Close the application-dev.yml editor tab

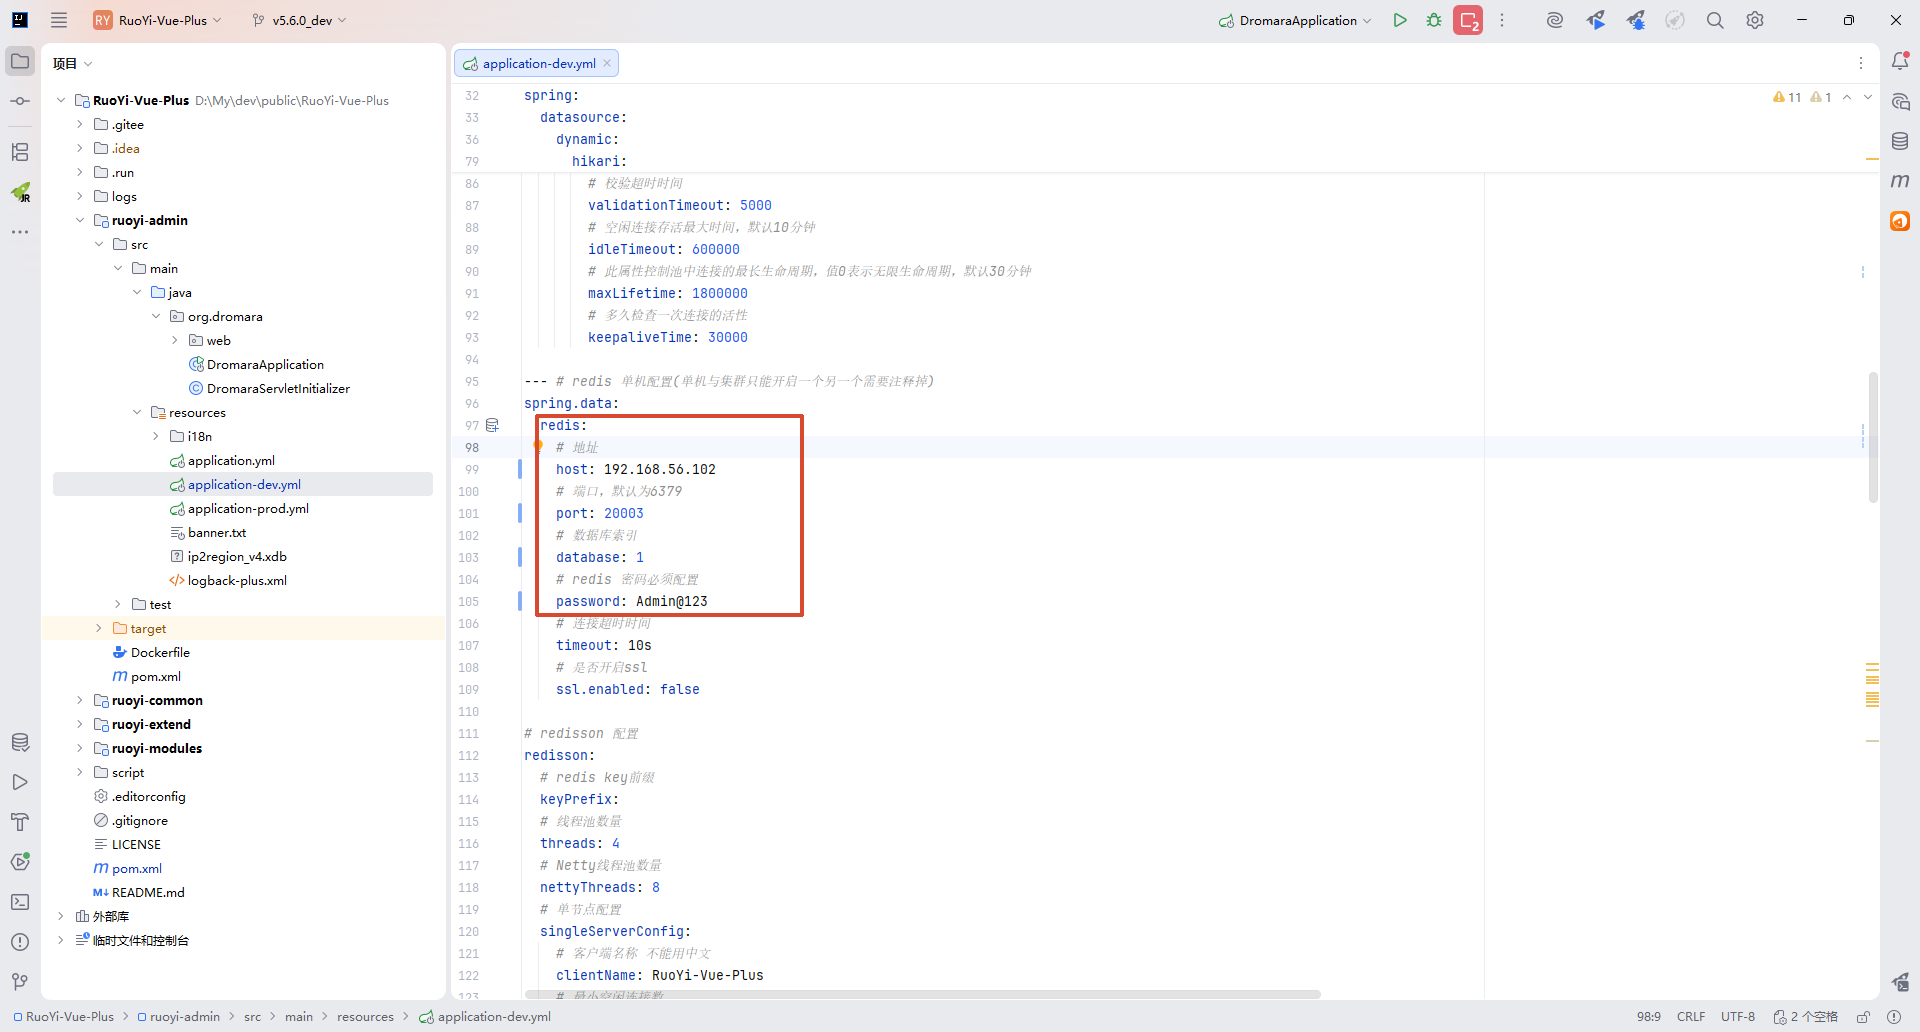[x=607, y=63]
